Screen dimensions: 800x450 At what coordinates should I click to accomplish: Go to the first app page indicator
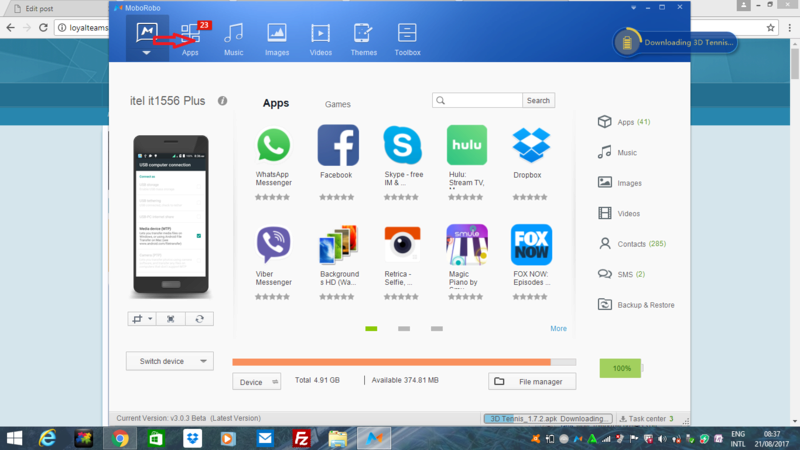point(371,329)
